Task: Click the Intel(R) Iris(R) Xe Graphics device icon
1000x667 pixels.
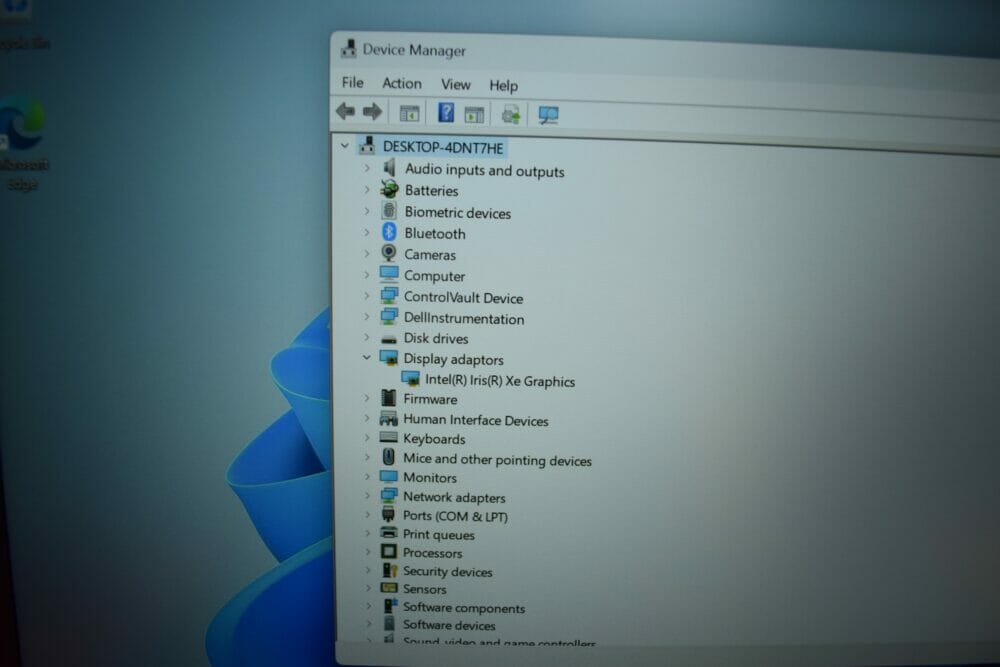Action: (410, 379)
